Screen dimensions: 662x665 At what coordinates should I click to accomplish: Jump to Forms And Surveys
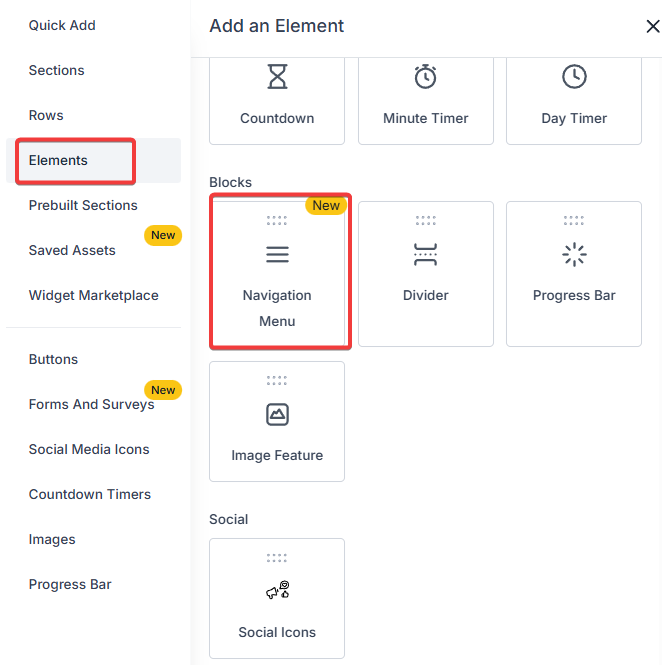tap(91, 404)
